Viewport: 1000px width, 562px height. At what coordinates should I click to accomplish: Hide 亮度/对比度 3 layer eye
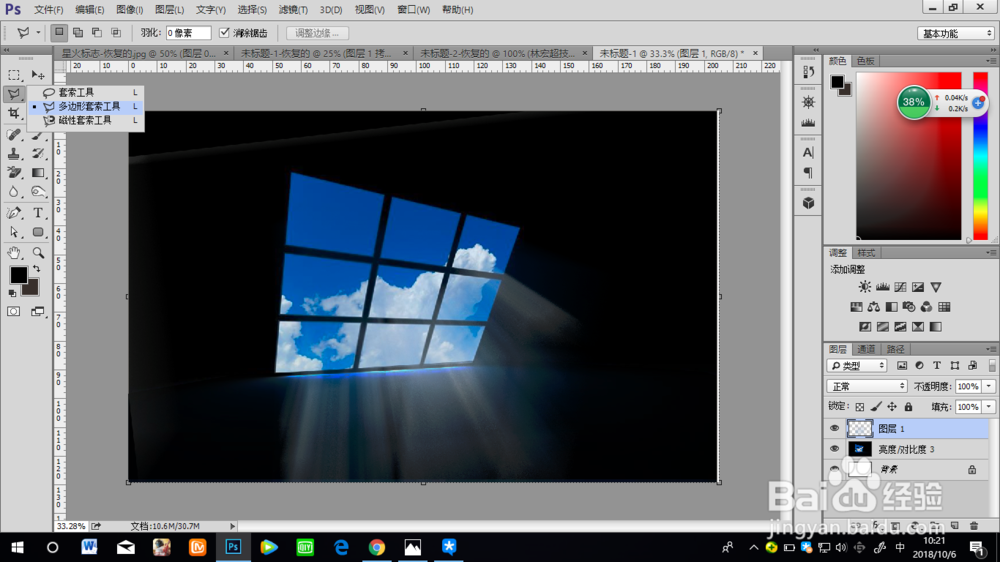[834, 449]
